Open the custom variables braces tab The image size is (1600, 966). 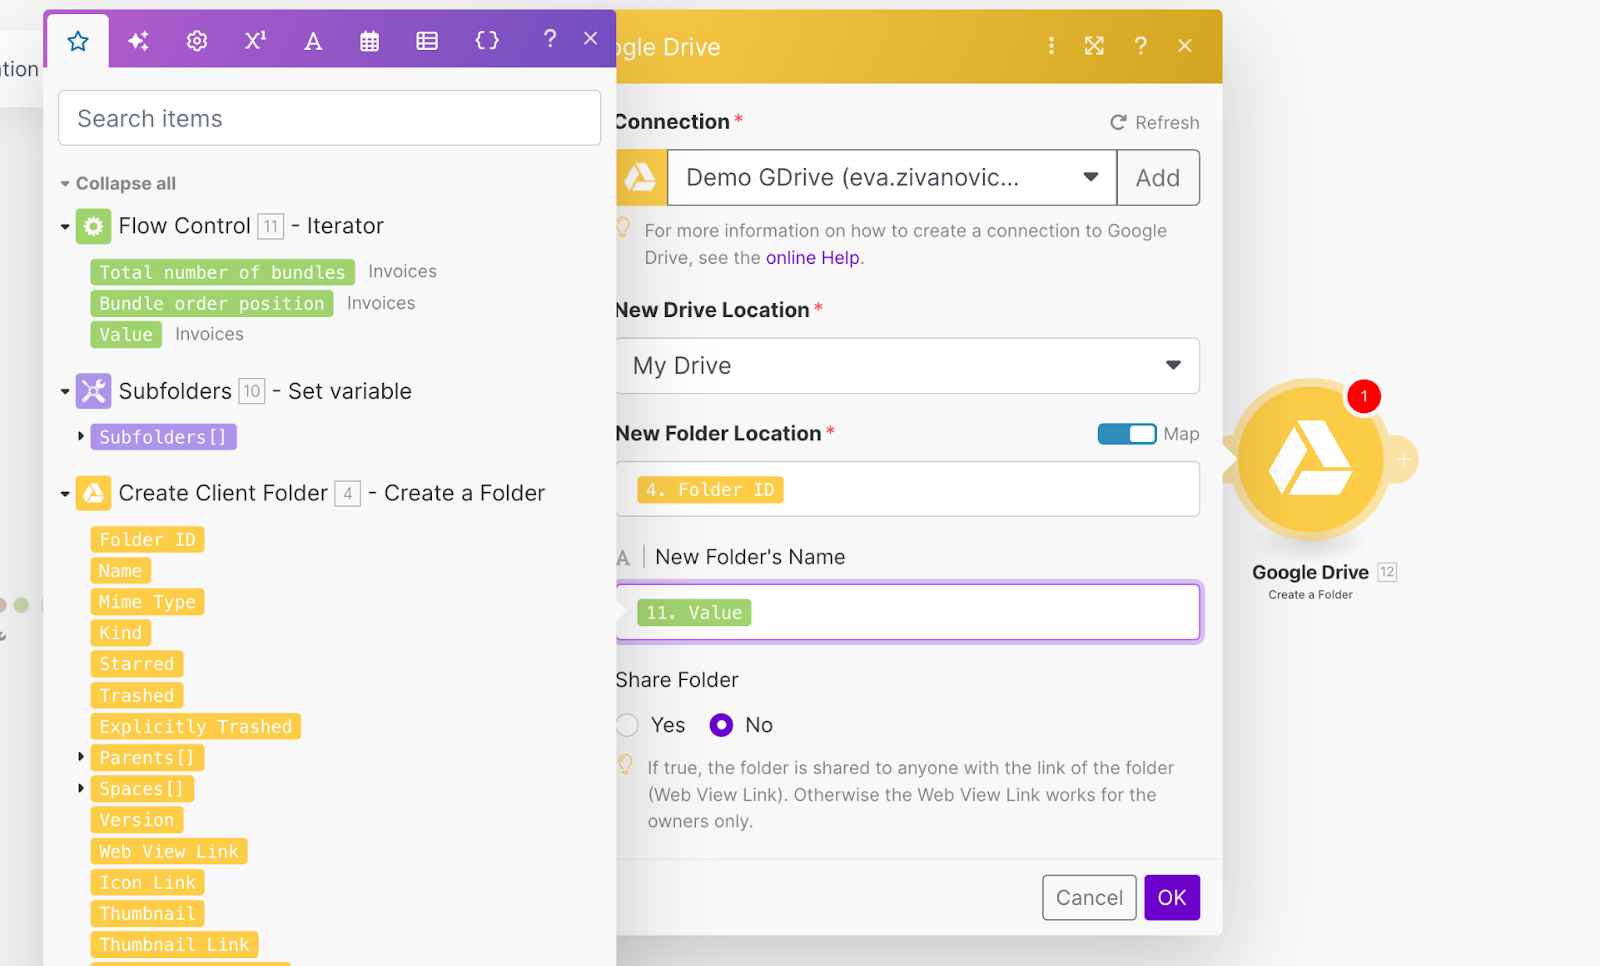(487, 41)
